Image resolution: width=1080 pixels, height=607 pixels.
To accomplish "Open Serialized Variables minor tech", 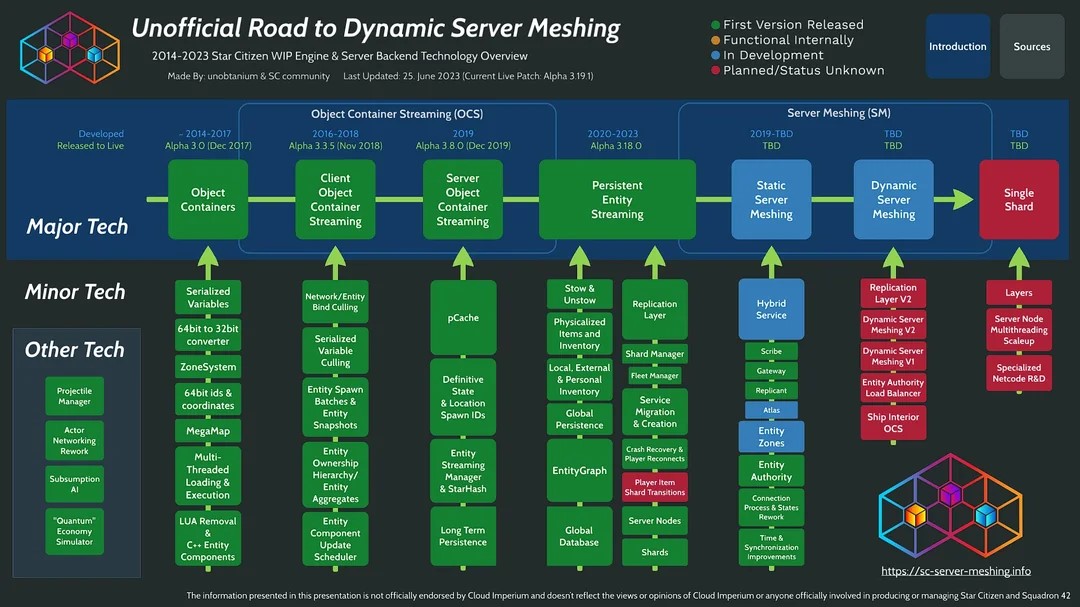I will [208, 297].
